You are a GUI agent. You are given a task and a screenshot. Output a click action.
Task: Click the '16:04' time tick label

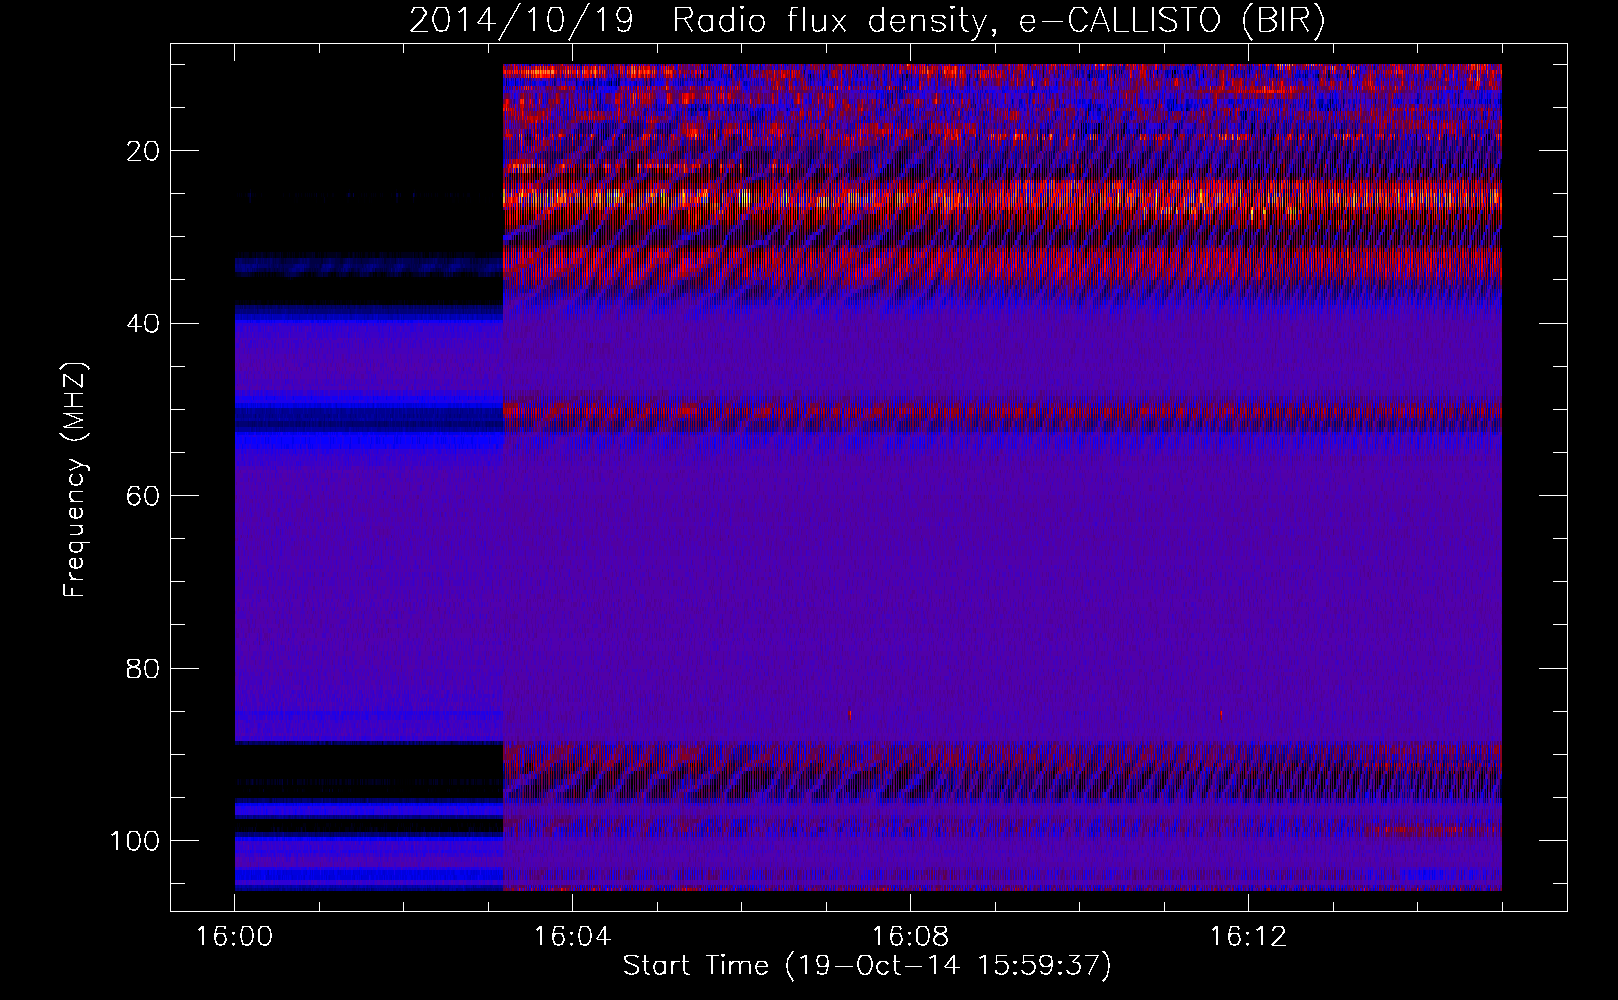572,937
